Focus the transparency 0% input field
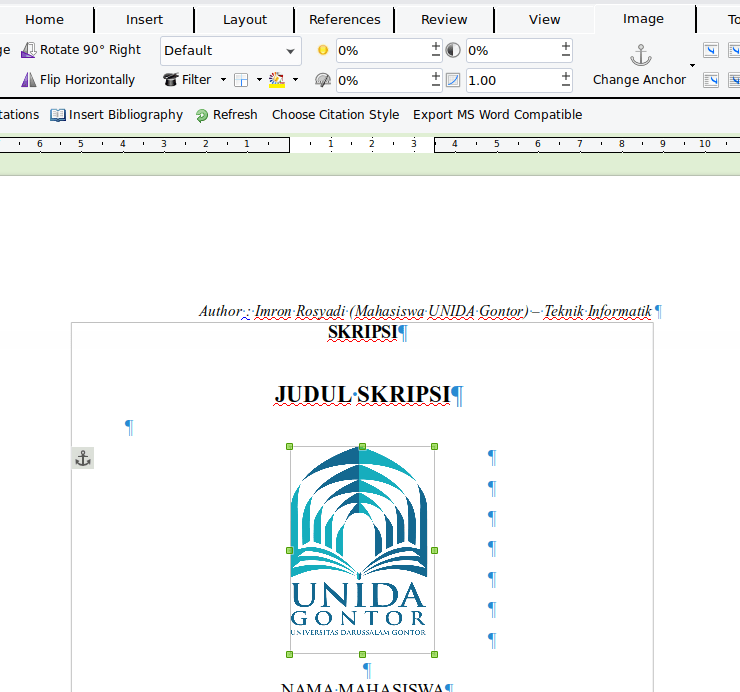This screenshot has height=692, width=740. click(383, 81)
